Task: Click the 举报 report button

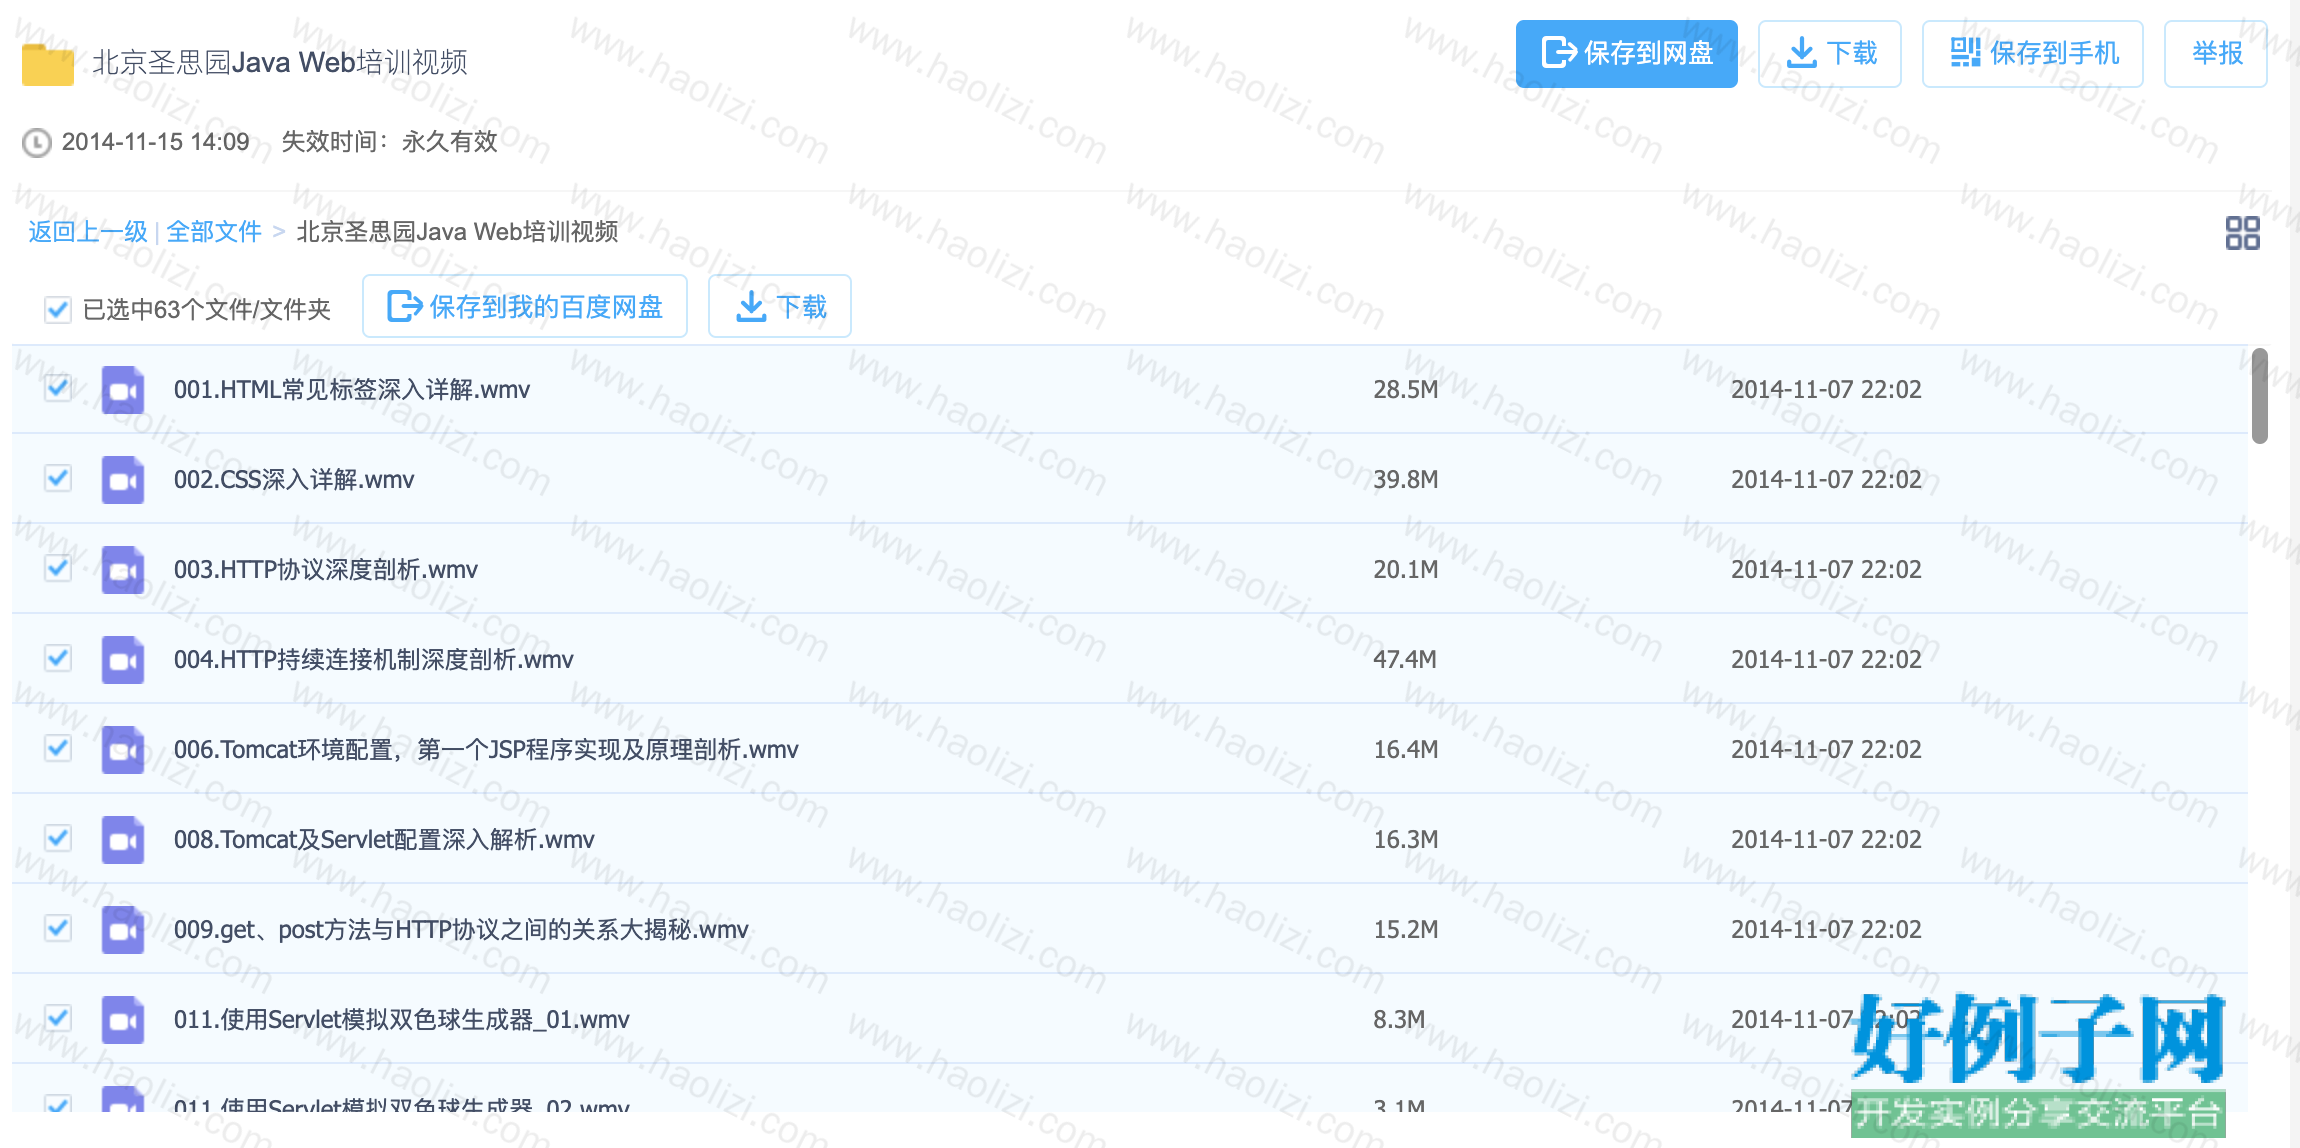Action: point(2215,54)
